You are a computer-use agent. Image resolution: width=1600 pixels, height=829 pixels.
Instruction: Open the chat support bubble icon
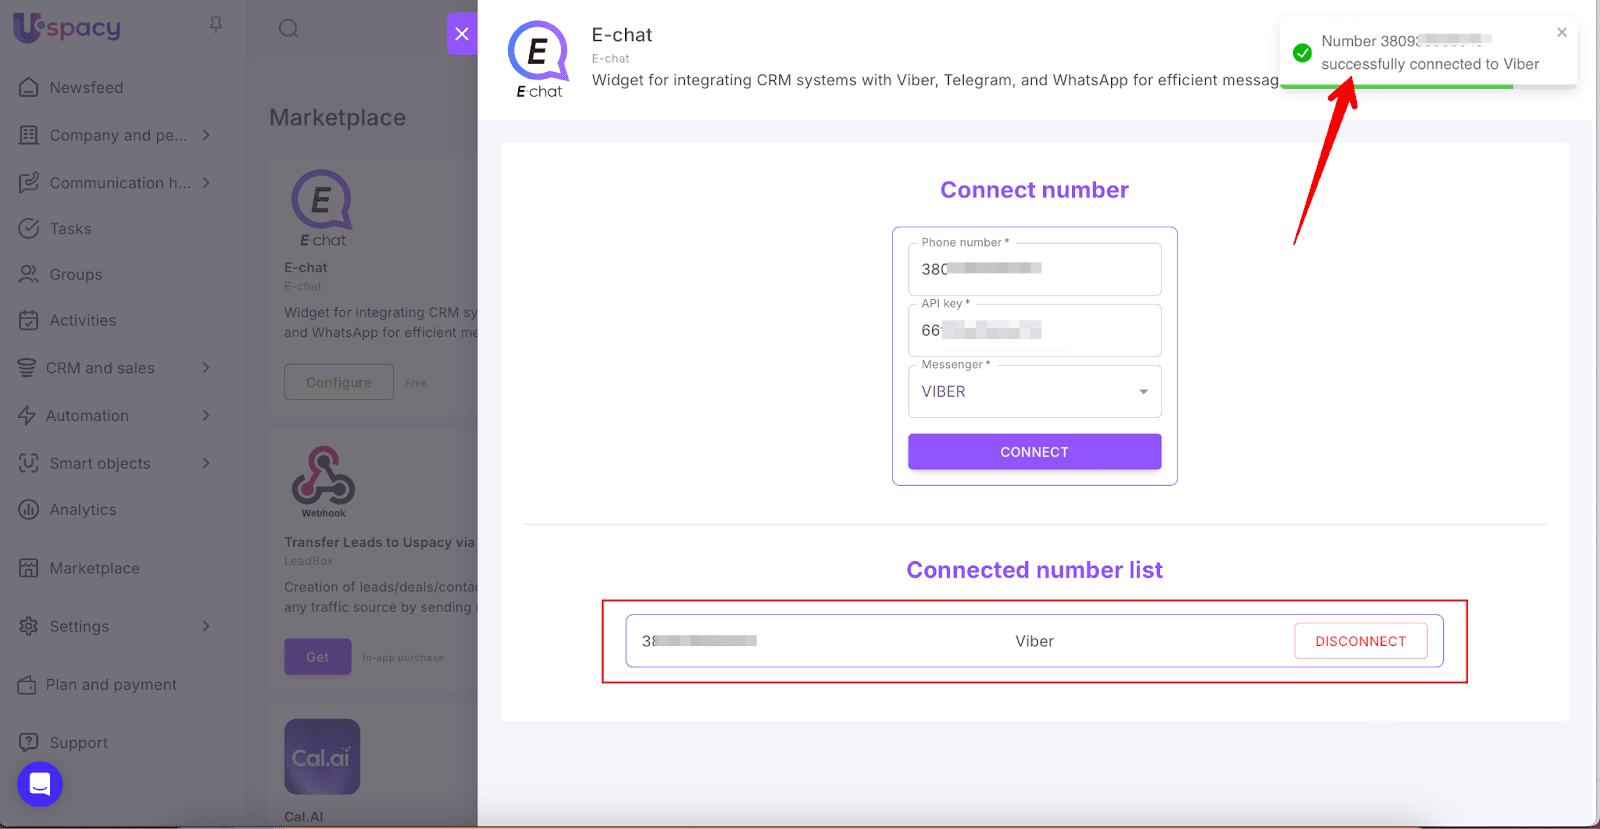click(40, 784)
